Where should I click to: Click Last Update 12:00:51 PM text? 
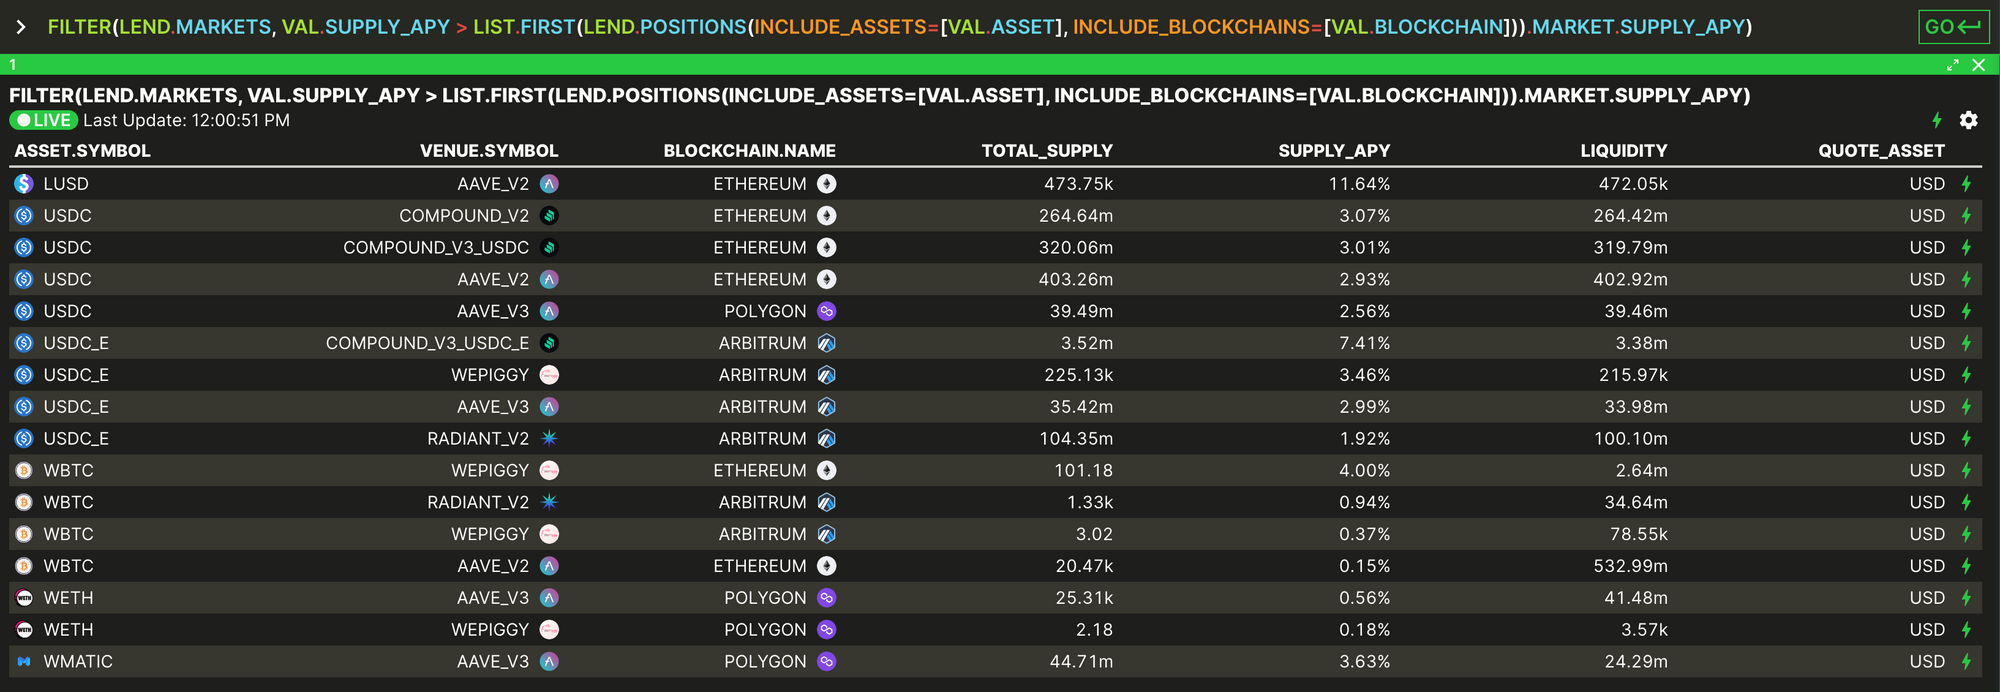coord(186,120)
